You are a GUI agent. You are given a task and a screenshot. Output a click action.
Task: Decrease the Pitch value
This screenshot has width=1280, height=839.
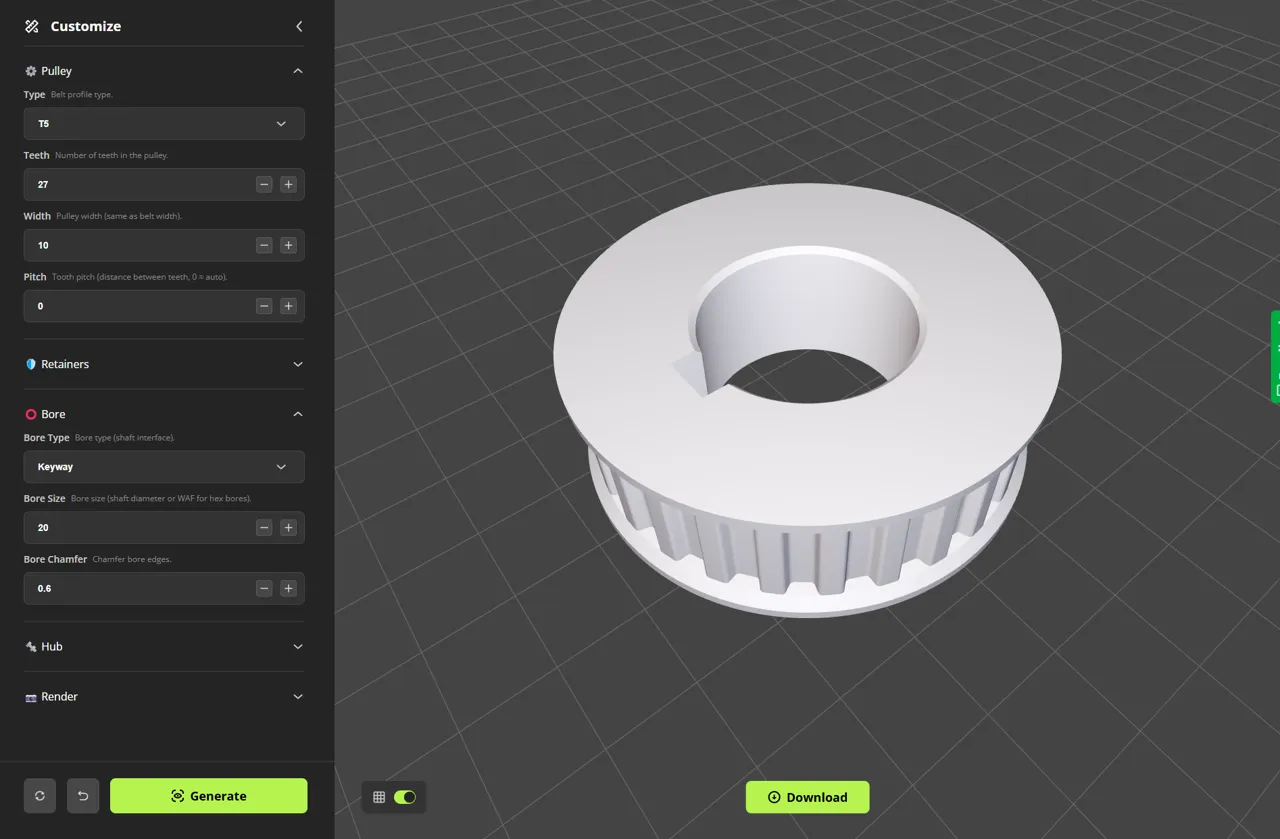(x=264, y=306)
